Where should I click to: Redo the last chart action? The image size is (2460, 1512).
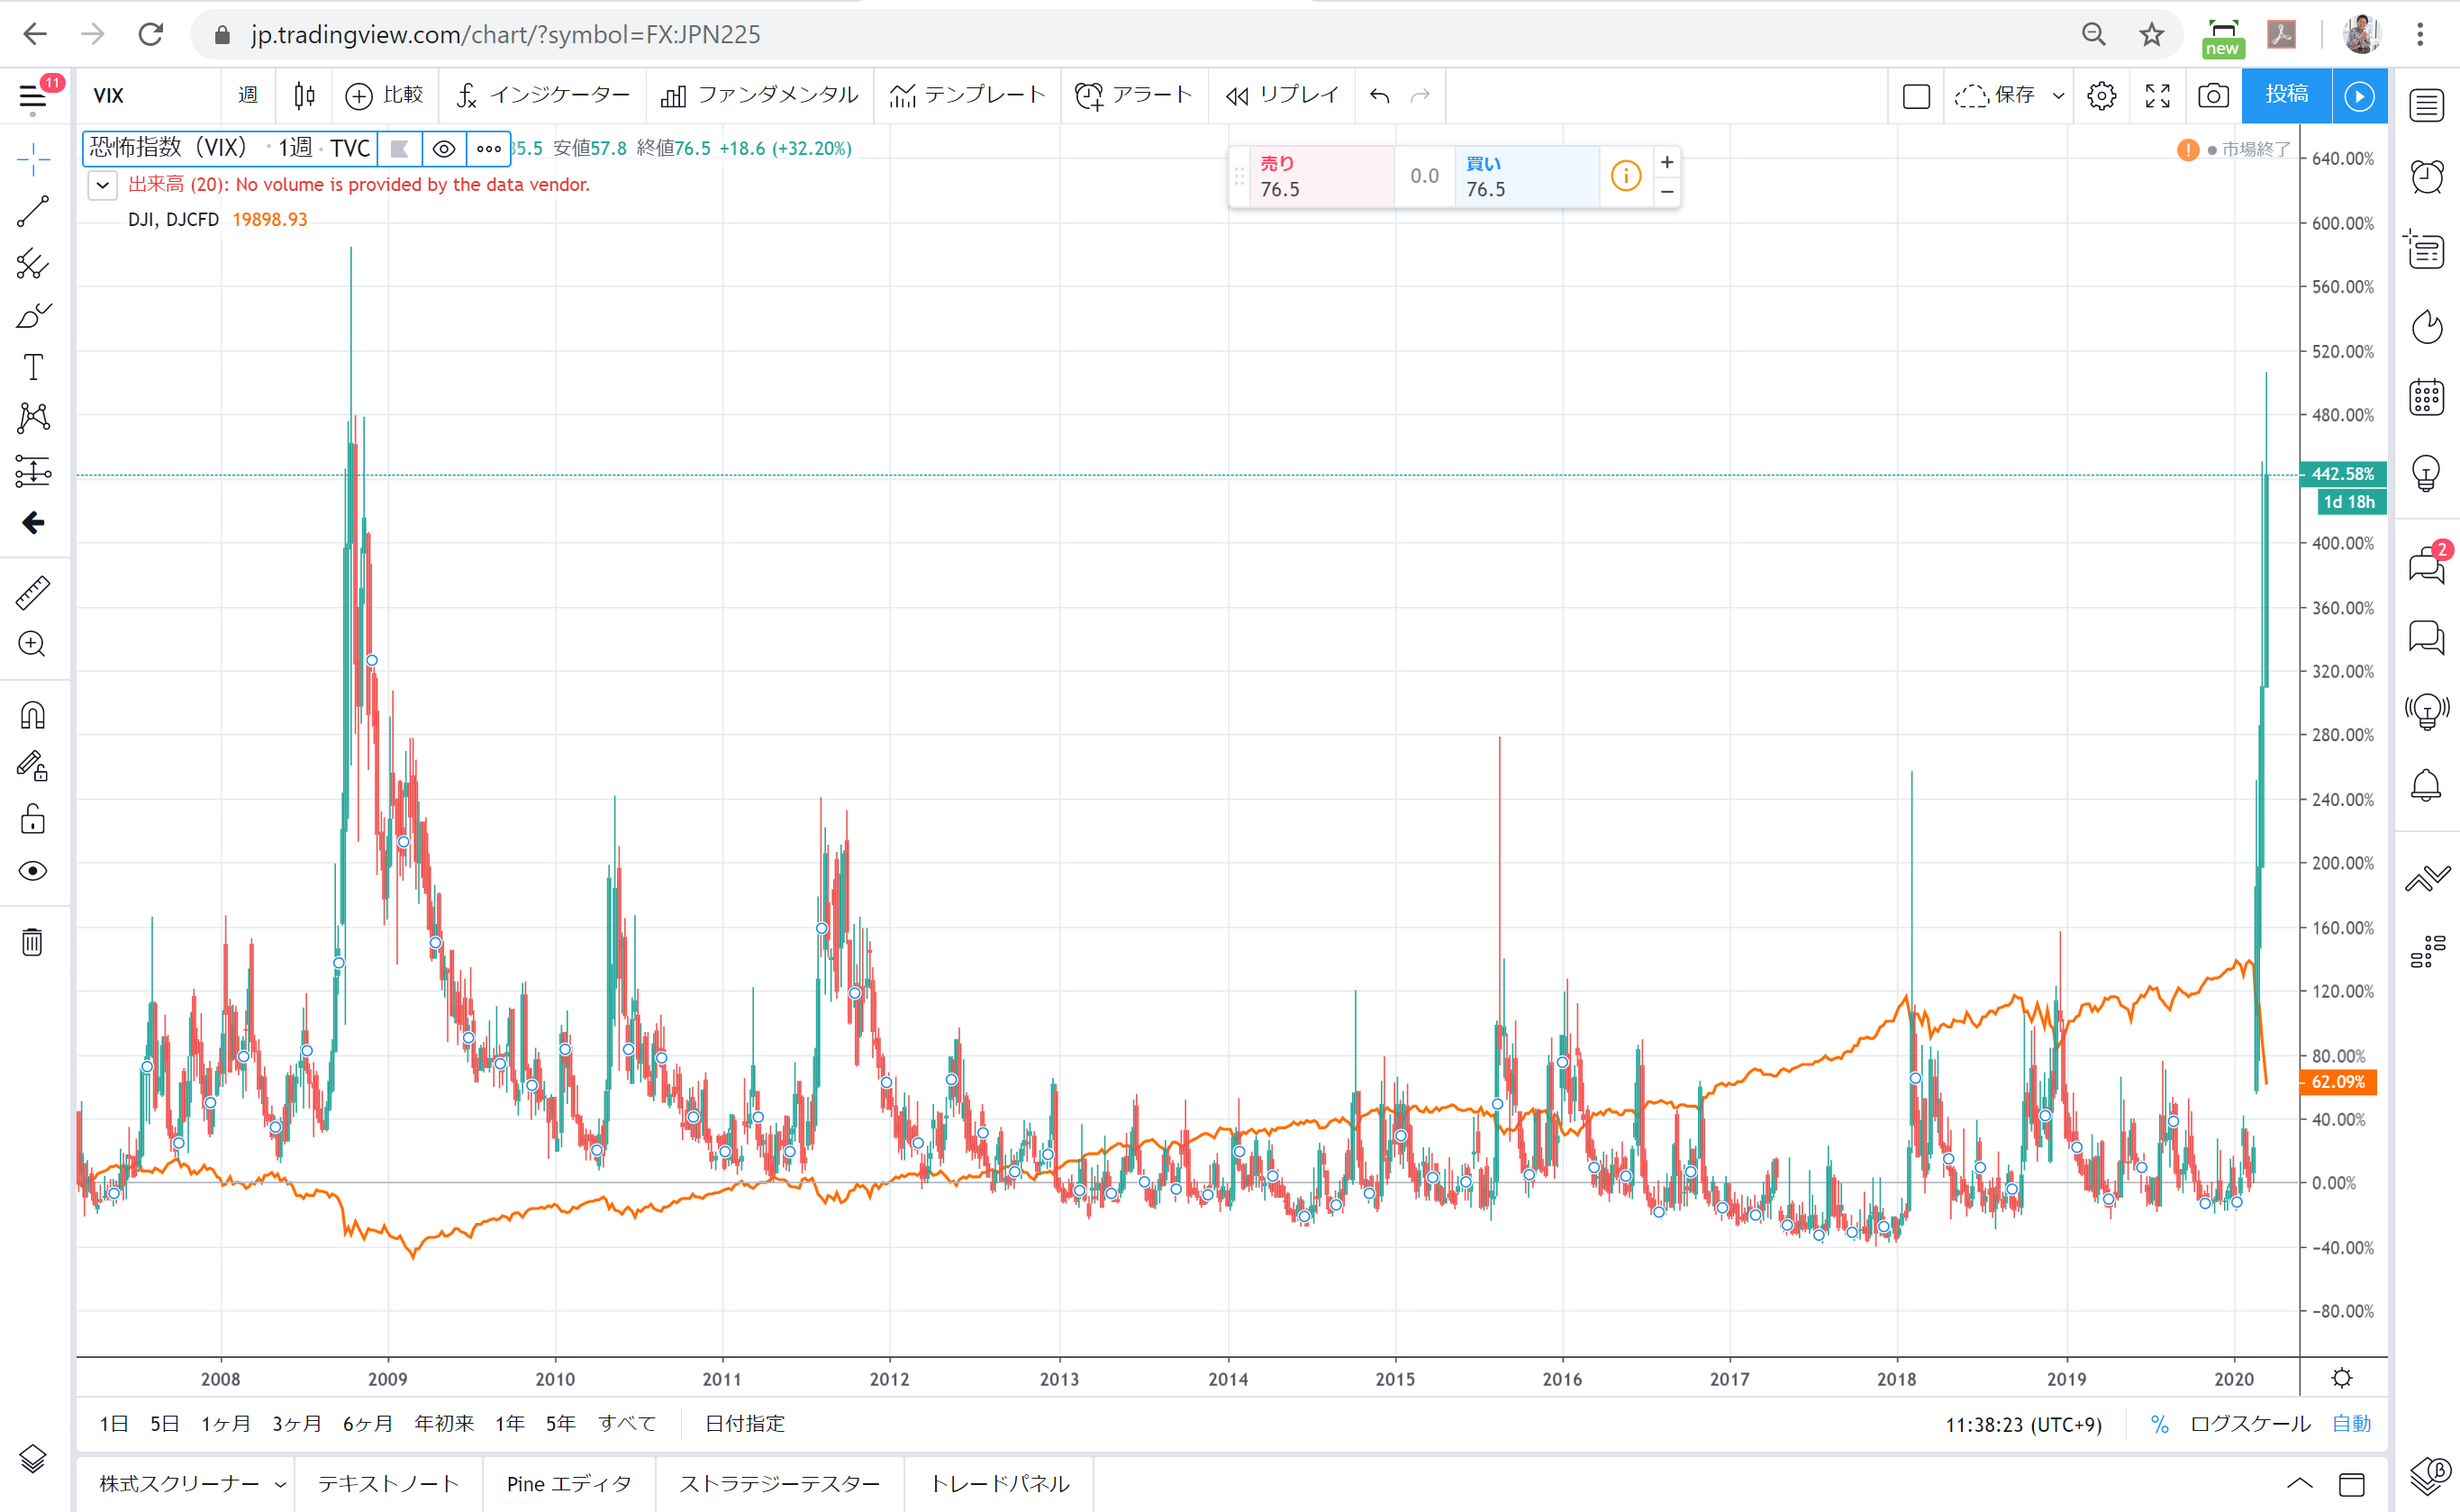point(1420,96)
